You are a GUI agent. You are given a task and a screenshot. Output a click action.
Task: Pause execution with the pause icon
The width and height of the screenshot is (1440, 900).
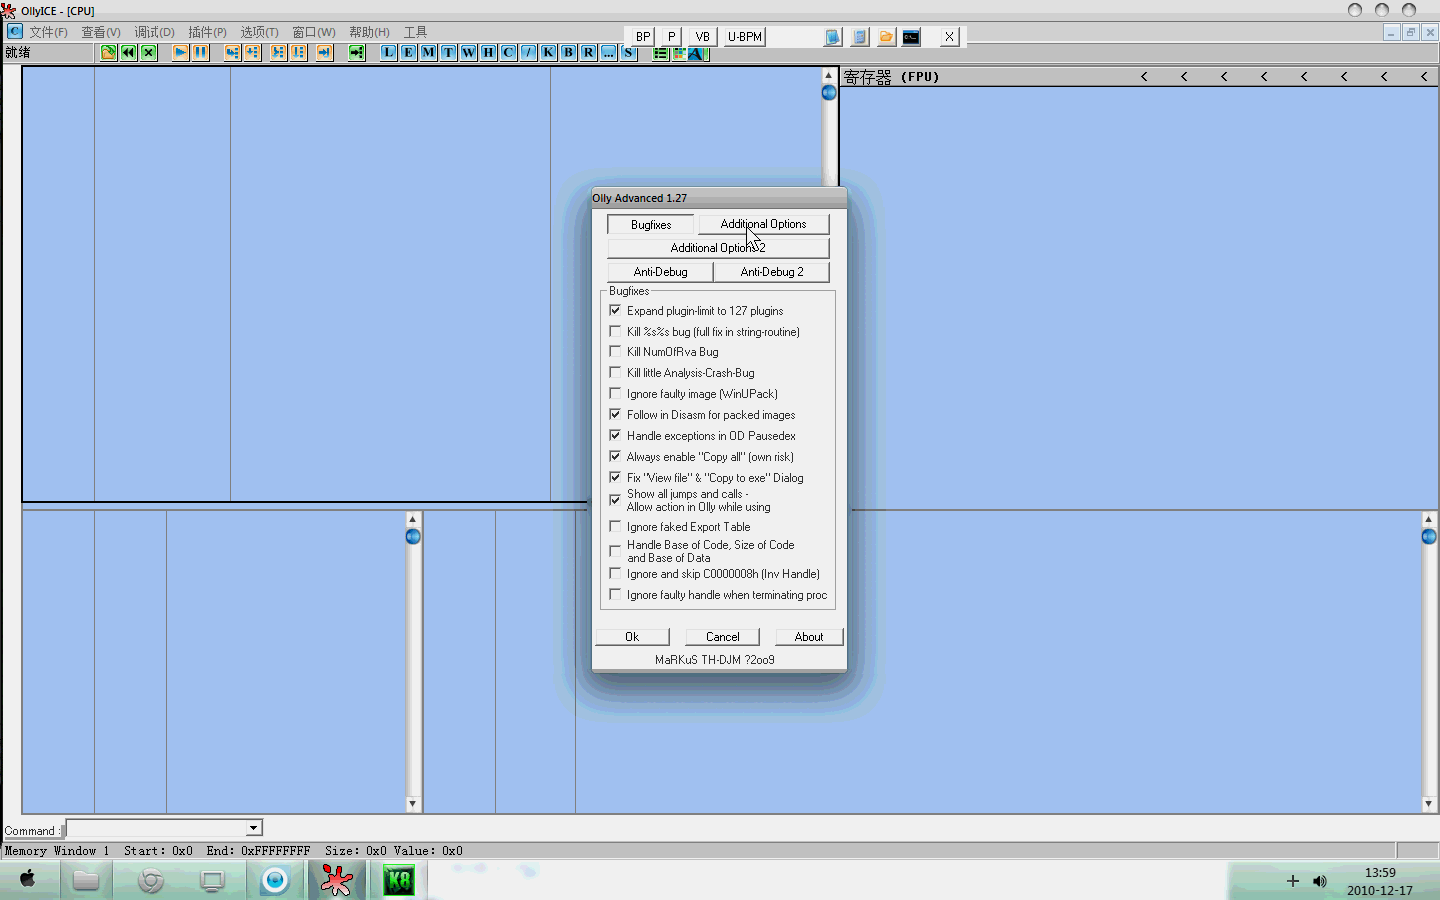click(201, 53)
